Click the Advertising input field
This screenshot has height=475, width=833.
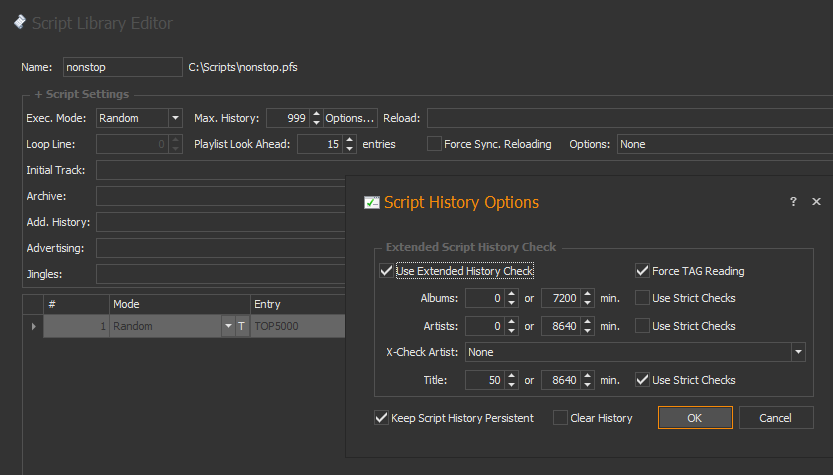coord(220,248)
